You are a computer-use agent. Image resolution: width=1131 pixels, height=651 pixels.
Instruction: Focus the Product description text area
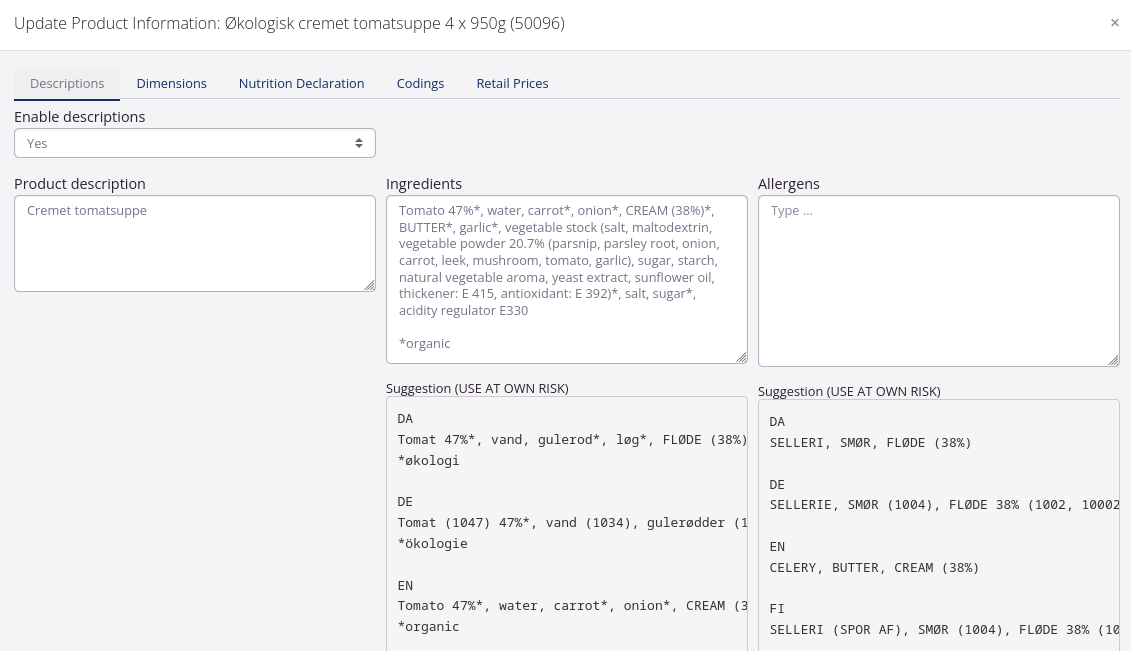point(195,243)
